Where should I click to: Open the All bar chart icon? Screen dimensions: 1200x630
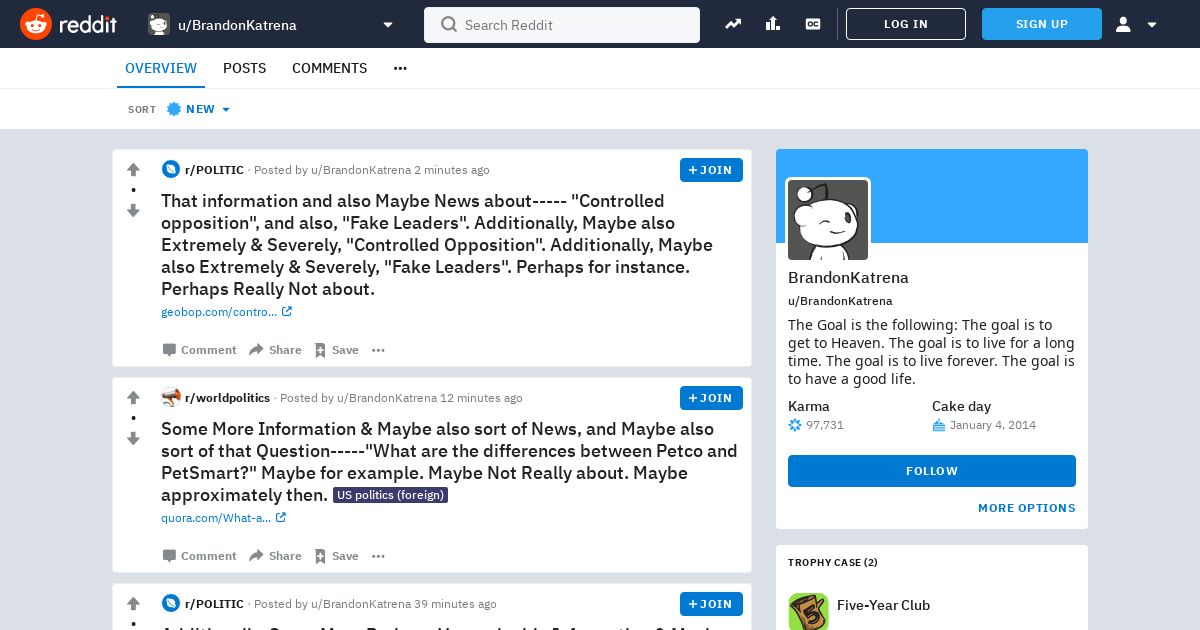tap(773, 24)
